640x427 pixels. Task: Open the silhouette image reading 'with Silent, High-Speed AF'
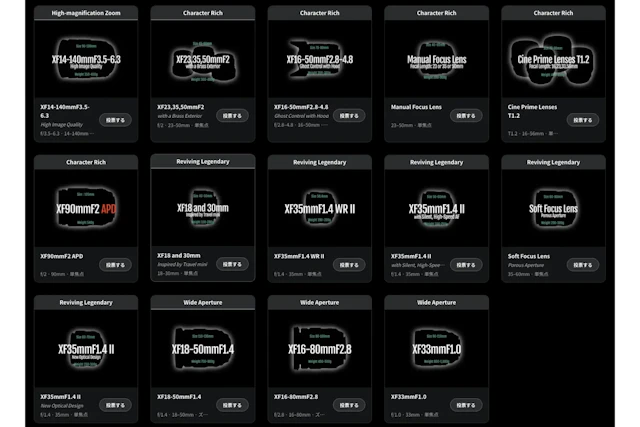point(436,208)
